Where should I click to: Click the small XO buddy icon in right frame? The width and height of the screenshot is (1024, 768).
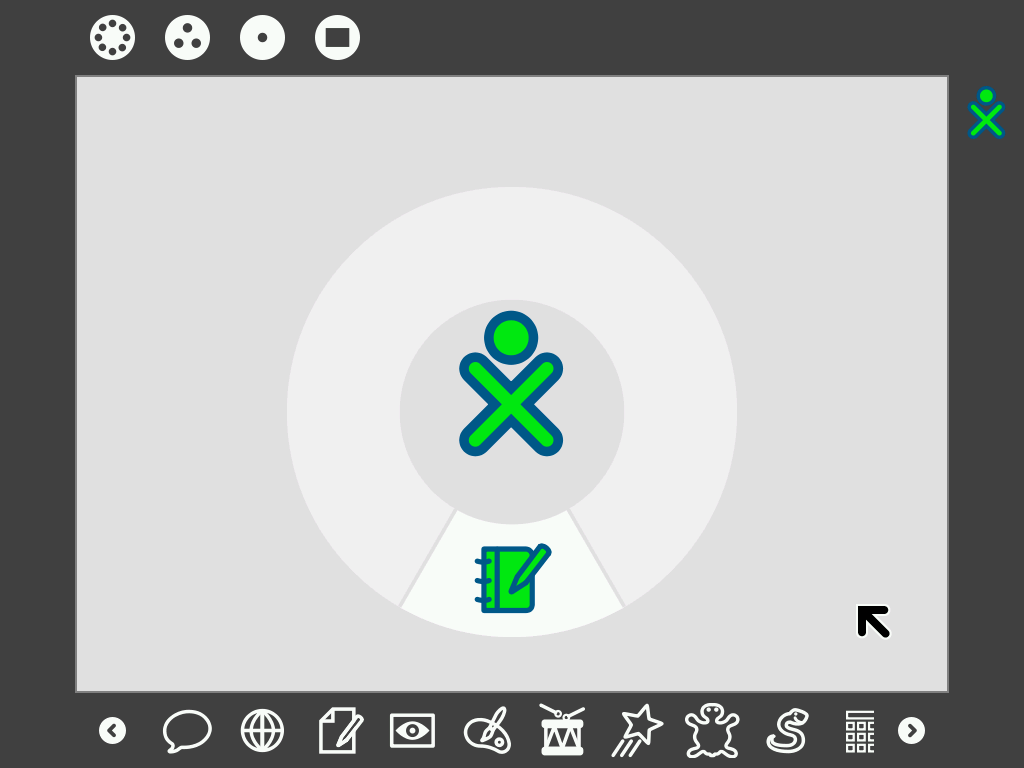986,113
